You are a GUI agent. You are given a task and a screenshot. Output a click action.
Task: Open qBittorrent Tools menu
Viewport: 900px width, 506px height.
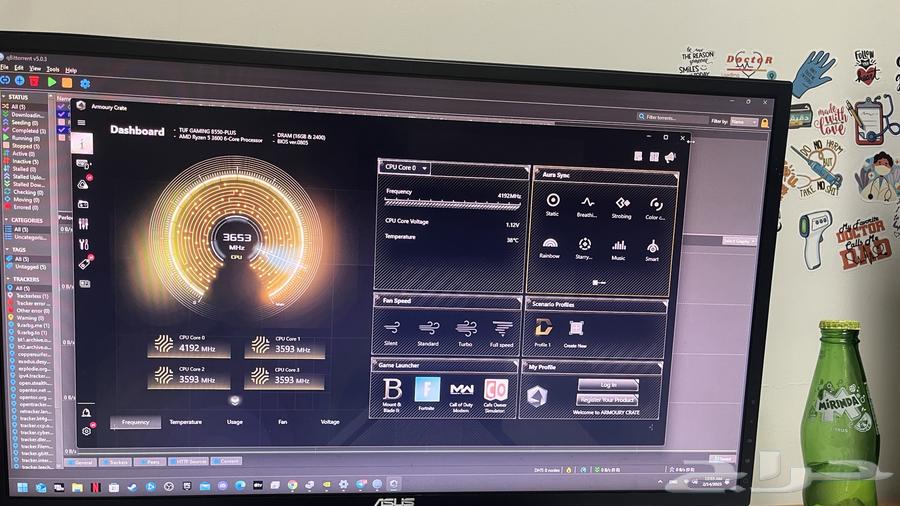(53, 69)
